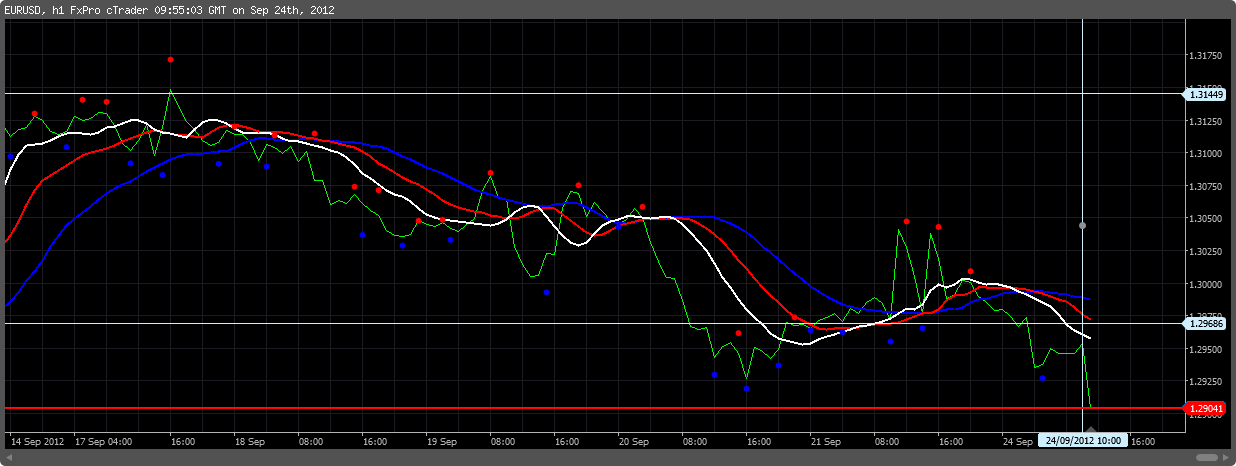Click the 24/09/2012 10:00 crosshair date label

coord(1083,440)
